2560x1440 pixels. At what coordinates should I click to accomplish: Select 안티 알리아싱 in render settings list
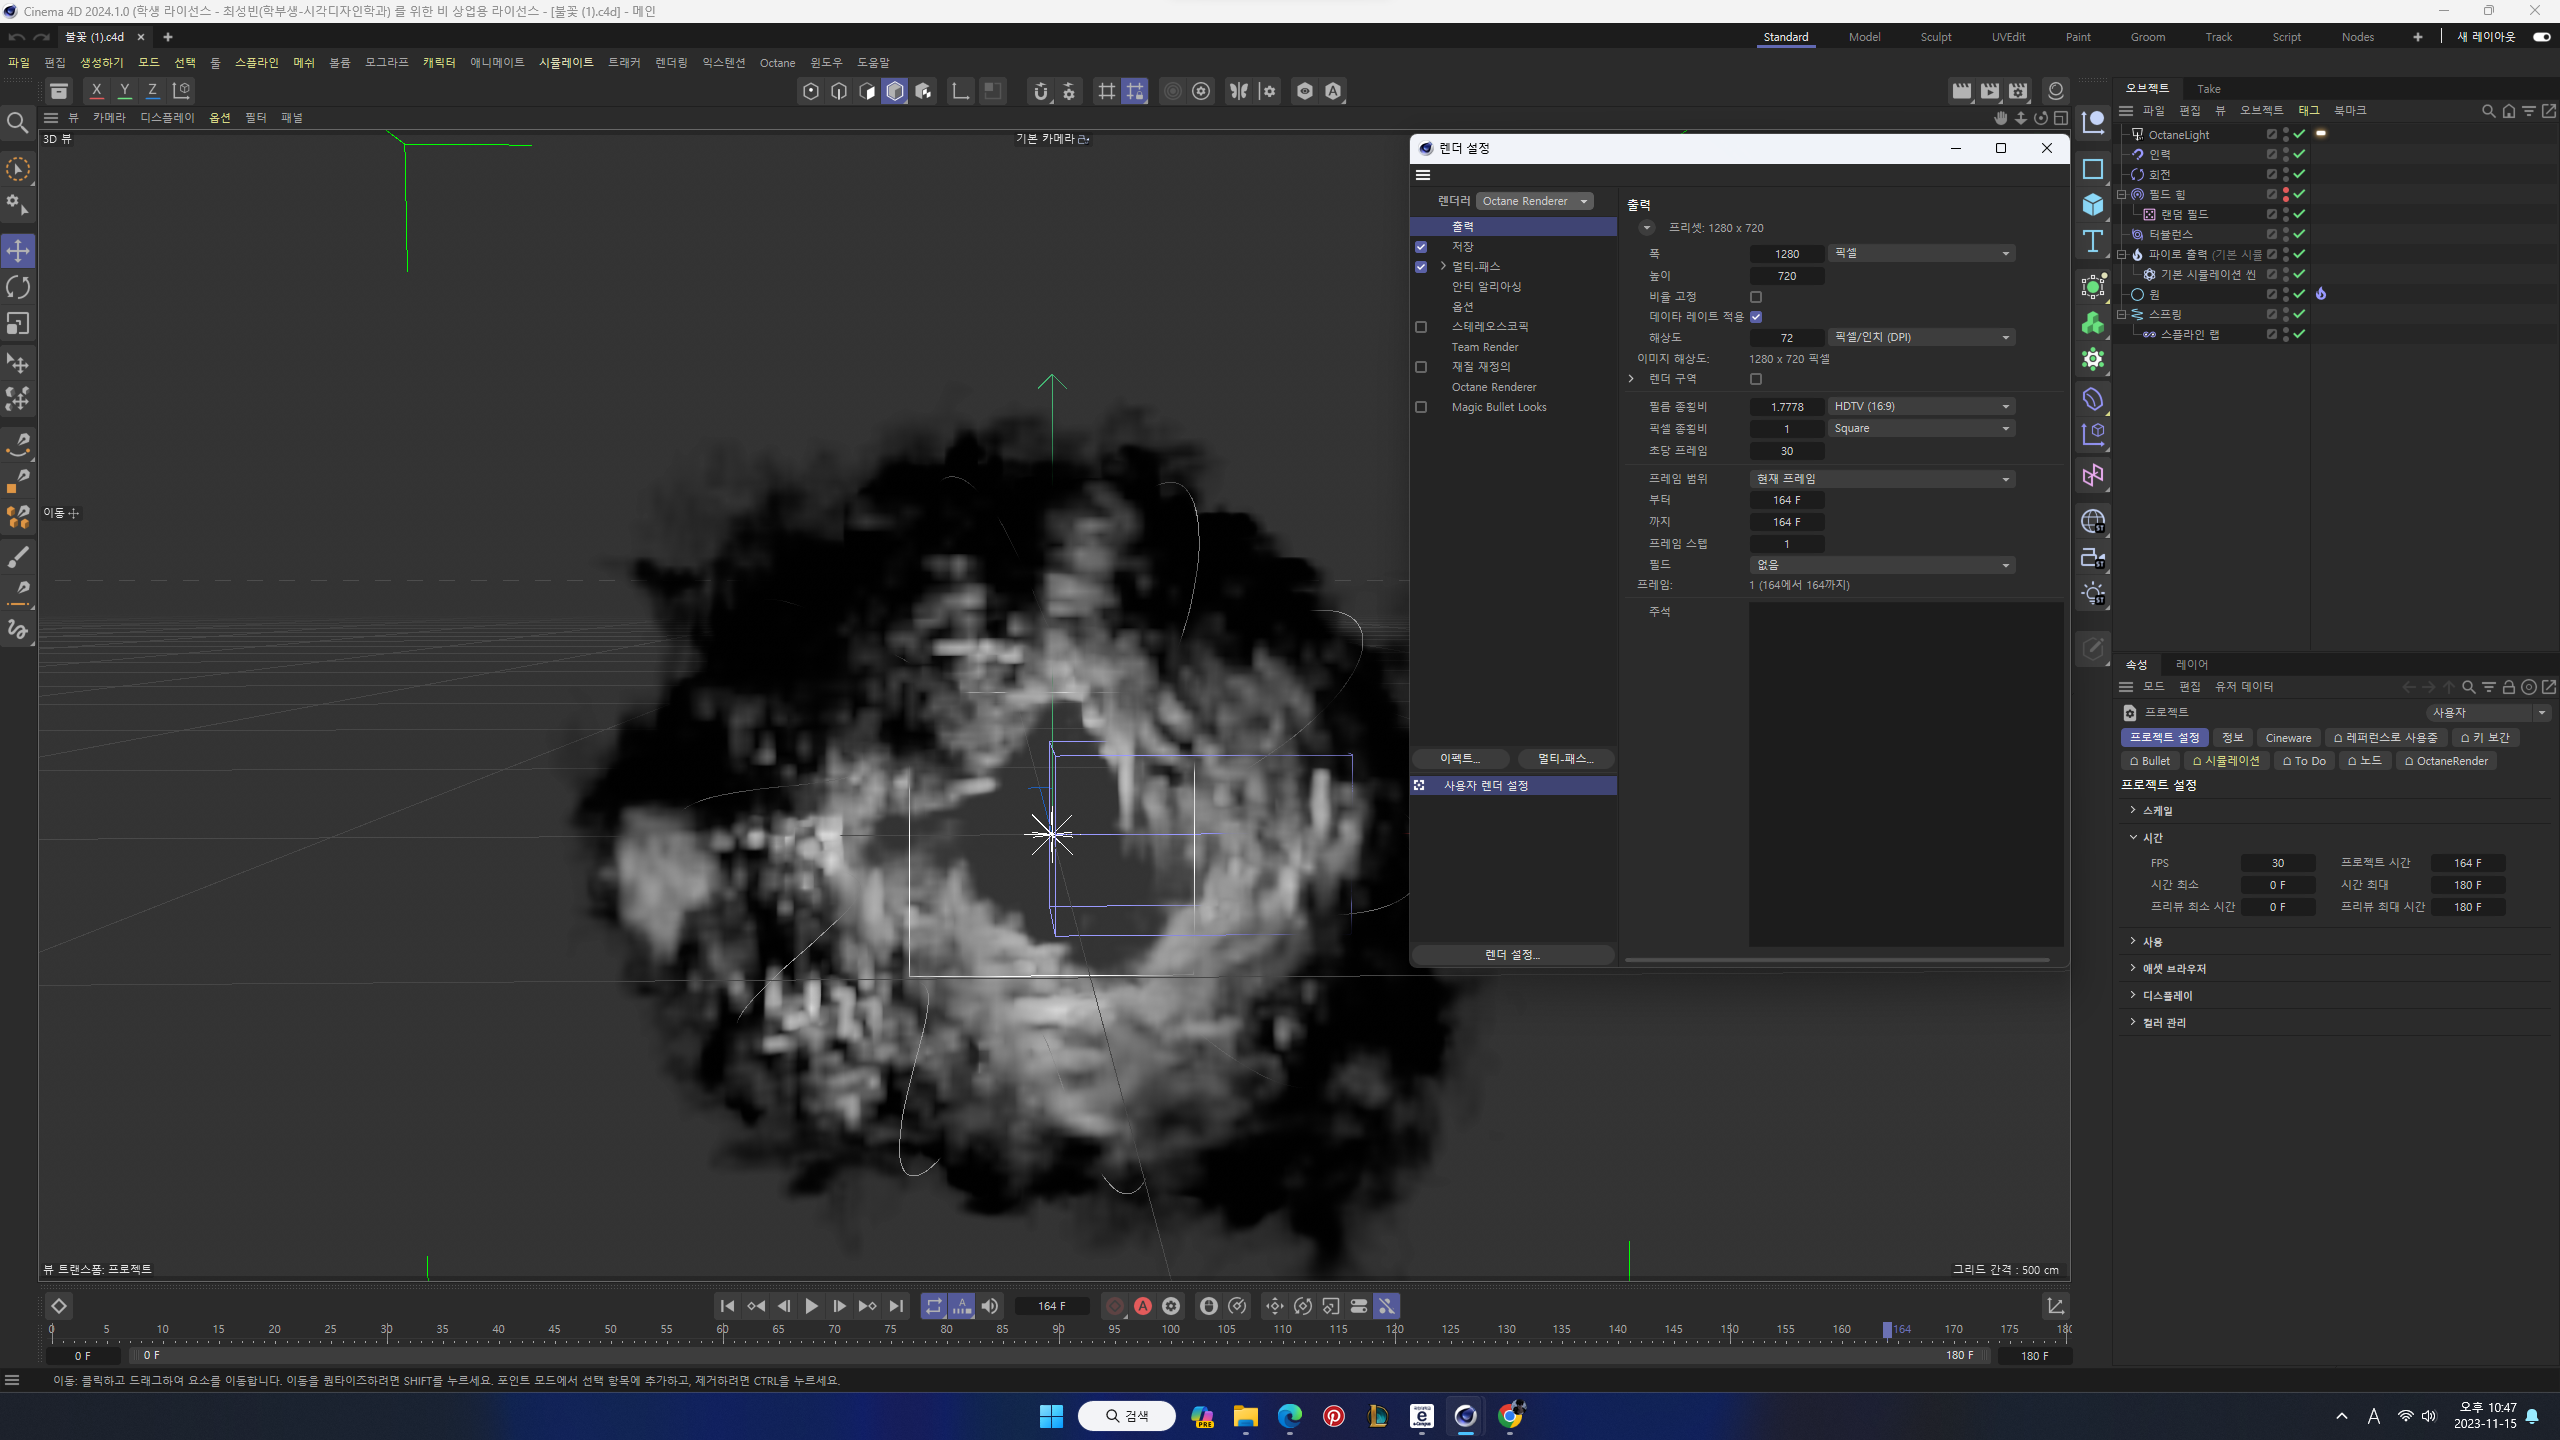[1486, 287]
